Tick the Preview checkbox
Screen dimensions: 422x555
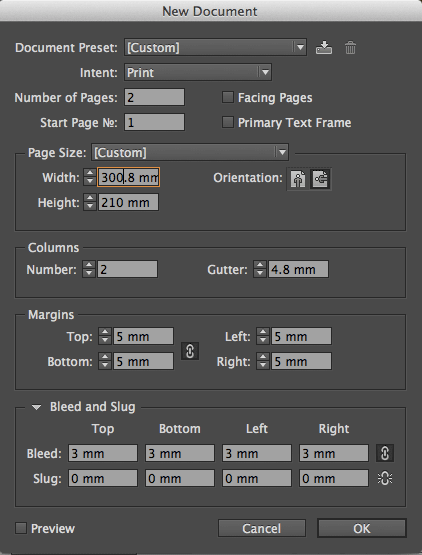coord(21,528)
